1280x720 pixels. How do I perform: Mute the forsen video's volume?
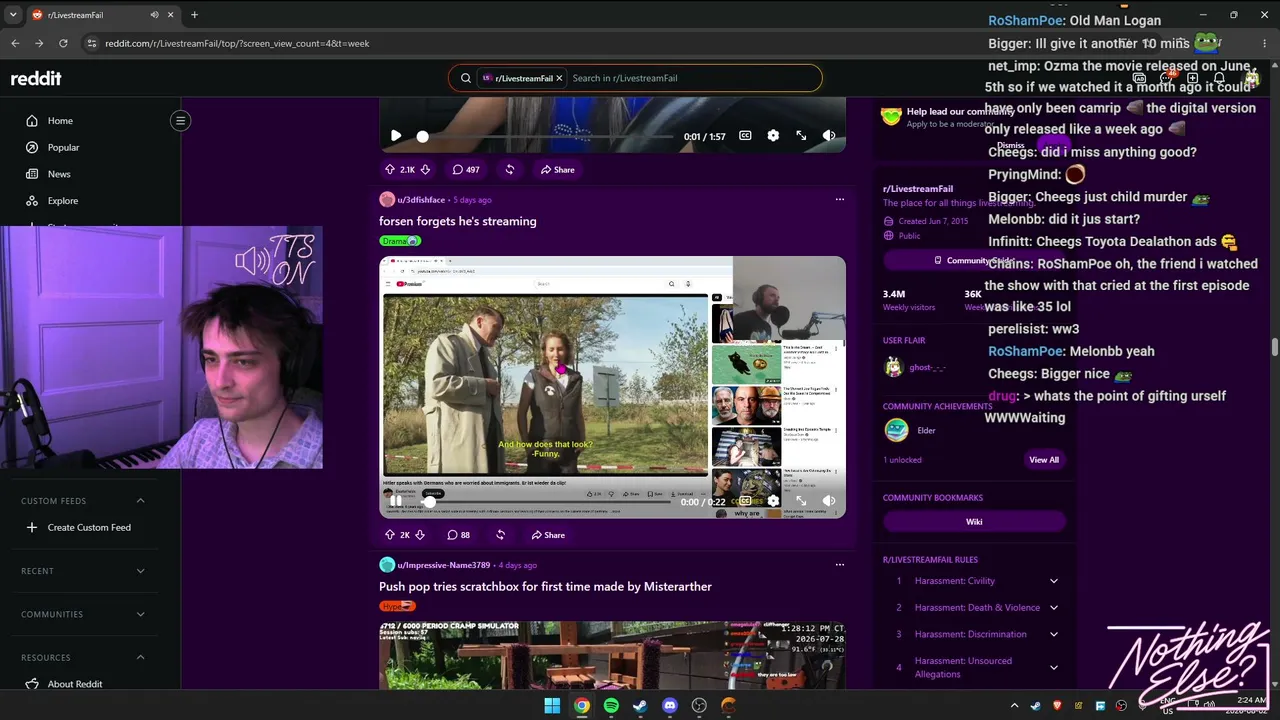pyautogui.click(x=829, y=501)
